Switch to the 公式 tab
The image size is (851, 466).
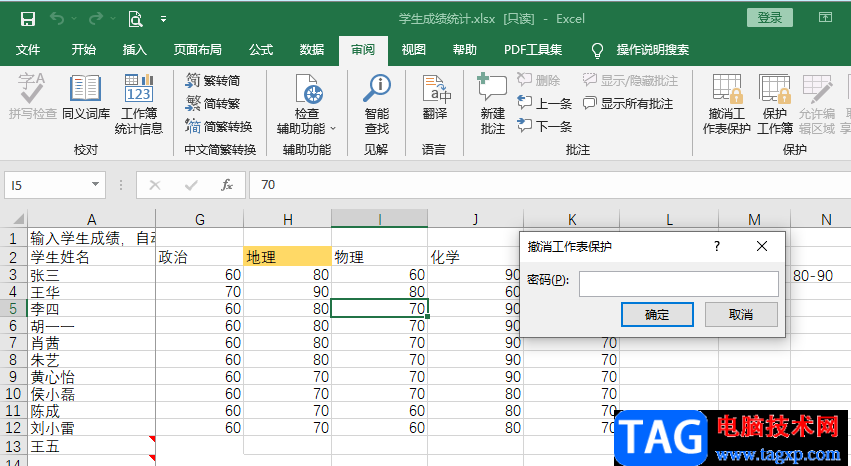pyautogui.click(x=261, y=50)
